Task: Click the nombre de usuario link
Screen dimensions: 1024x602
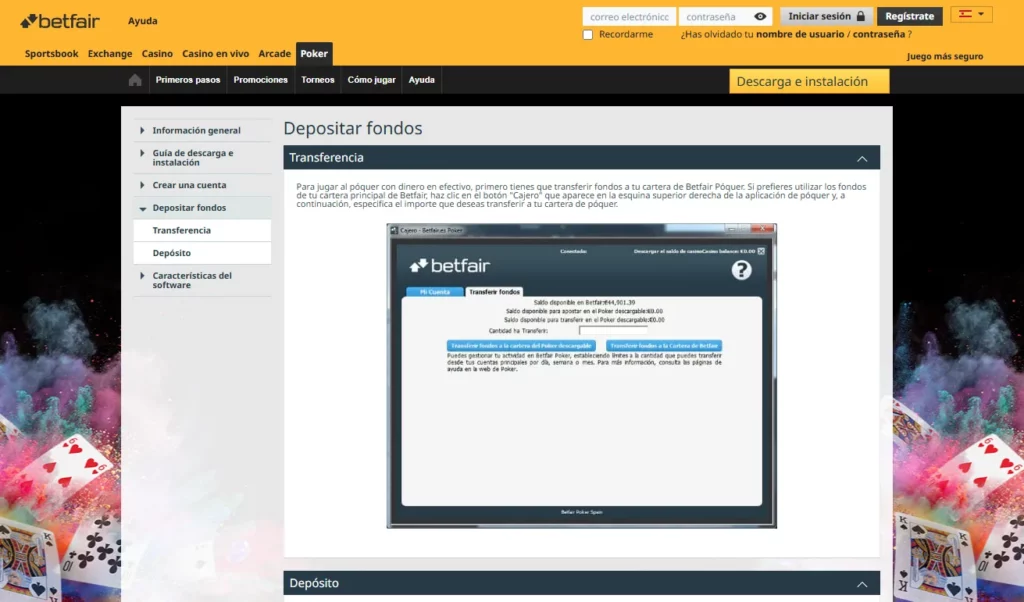Action: [800, 34]
